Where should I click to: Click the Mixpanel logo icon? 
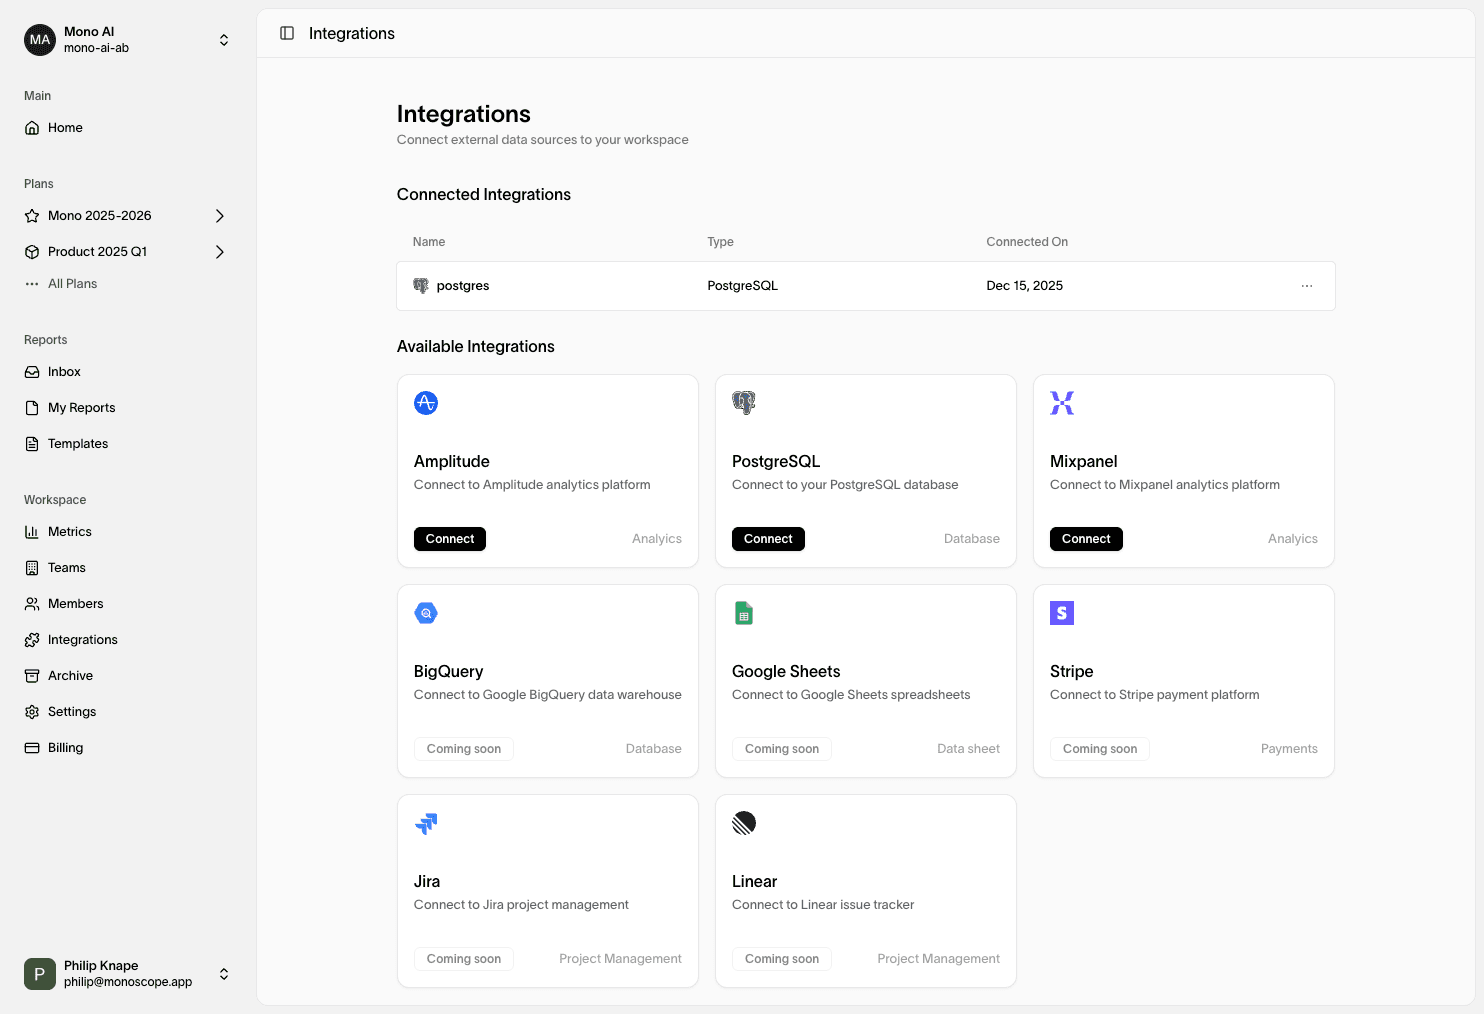pyautogui.click(x=1062, y=403)
